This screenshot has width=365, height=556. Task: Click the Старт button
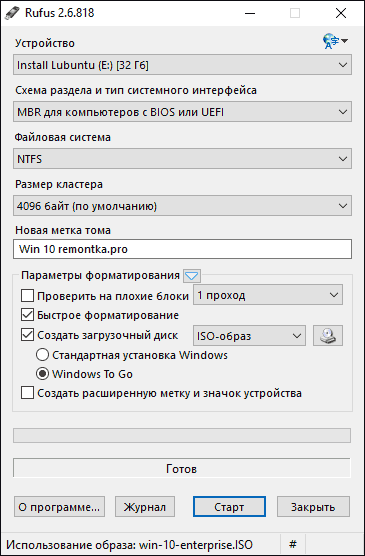pyautogui.click(x=229, y=507)
